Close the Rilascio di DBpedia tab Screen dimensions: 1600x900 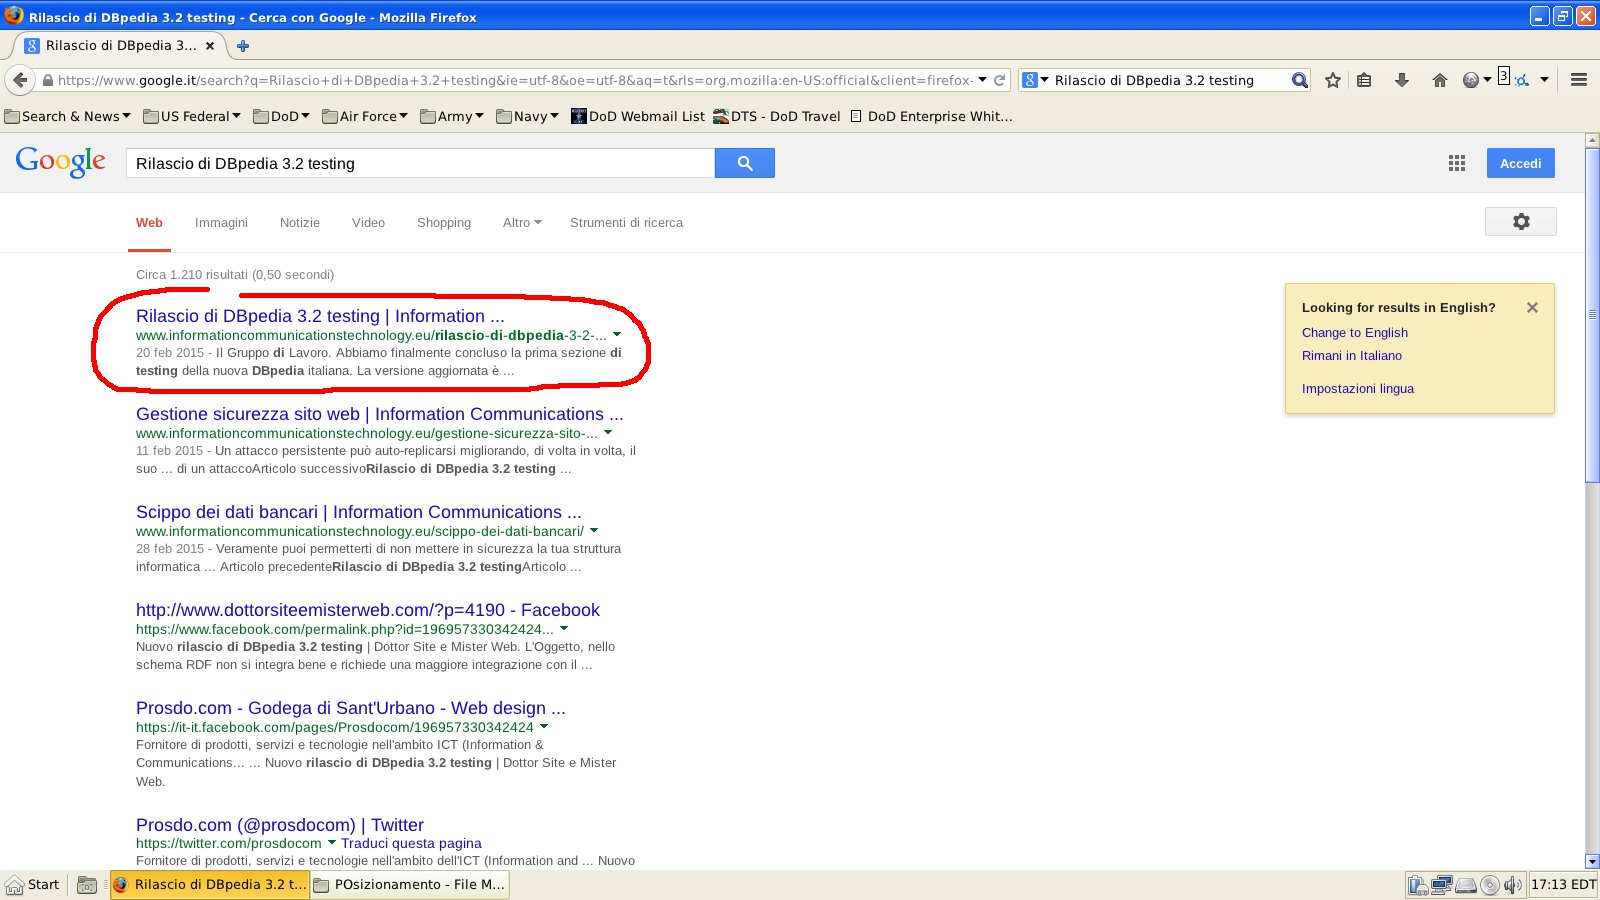click(210, 45)
